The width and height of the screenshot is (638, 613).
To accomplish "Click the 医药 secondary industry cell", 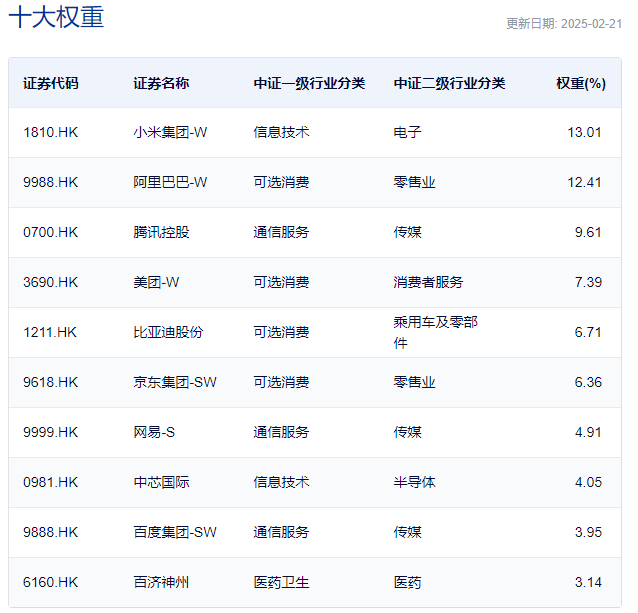I will pos(407,582).
